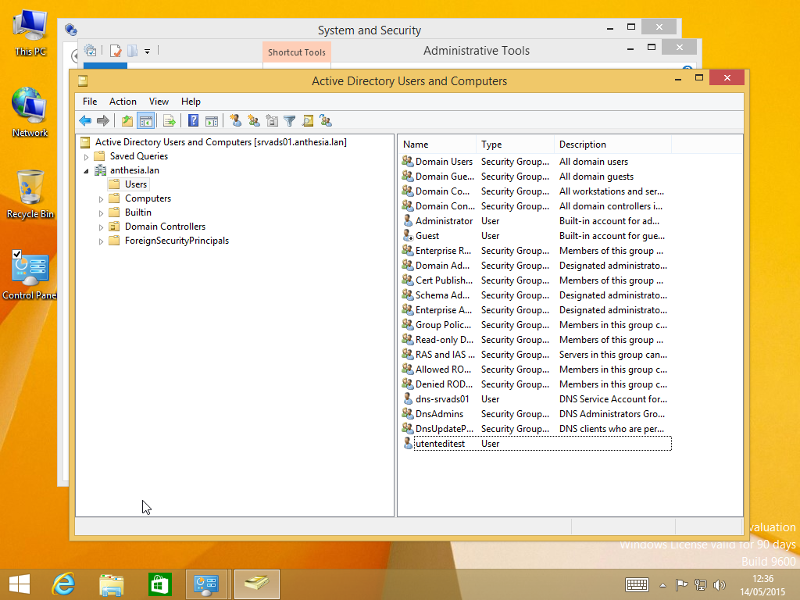Image resolution: width=800 pixels, height=600 pixels.
Task: Select the Domain Users group row
Action: tap(536, 162)
